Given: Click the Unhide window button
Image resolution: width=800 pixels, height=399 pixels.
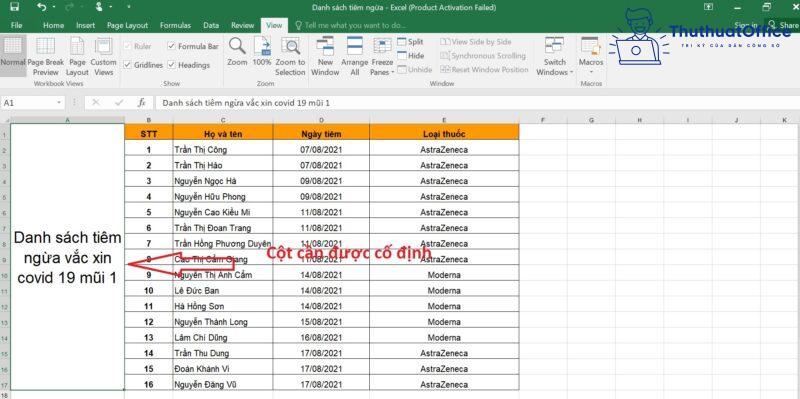Looking at the screenshot, I should tap(414, 69).
